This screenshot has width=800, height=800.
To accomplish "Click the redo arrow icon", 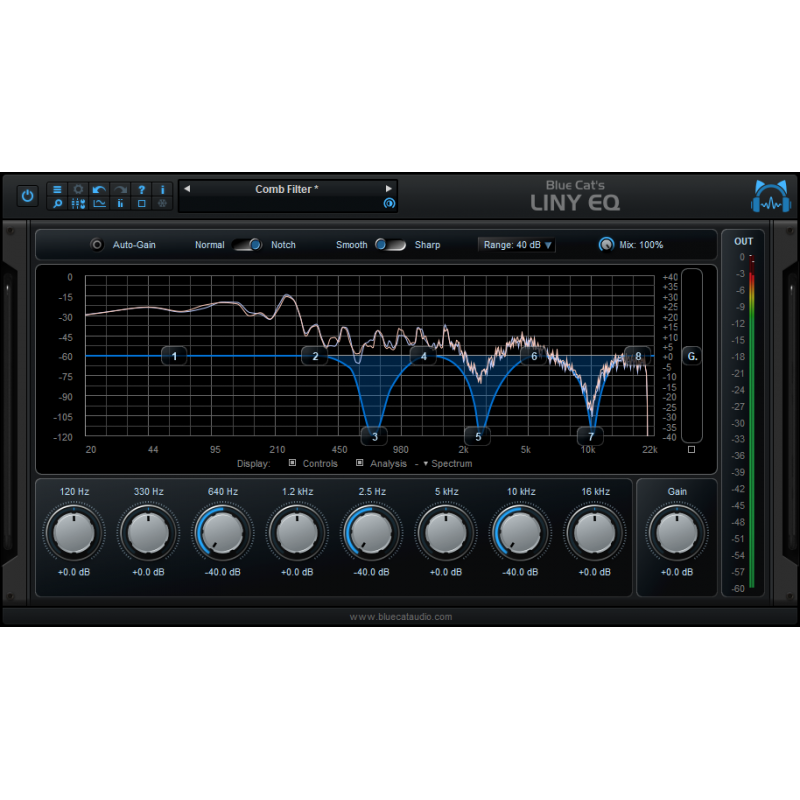I will 118,189.
